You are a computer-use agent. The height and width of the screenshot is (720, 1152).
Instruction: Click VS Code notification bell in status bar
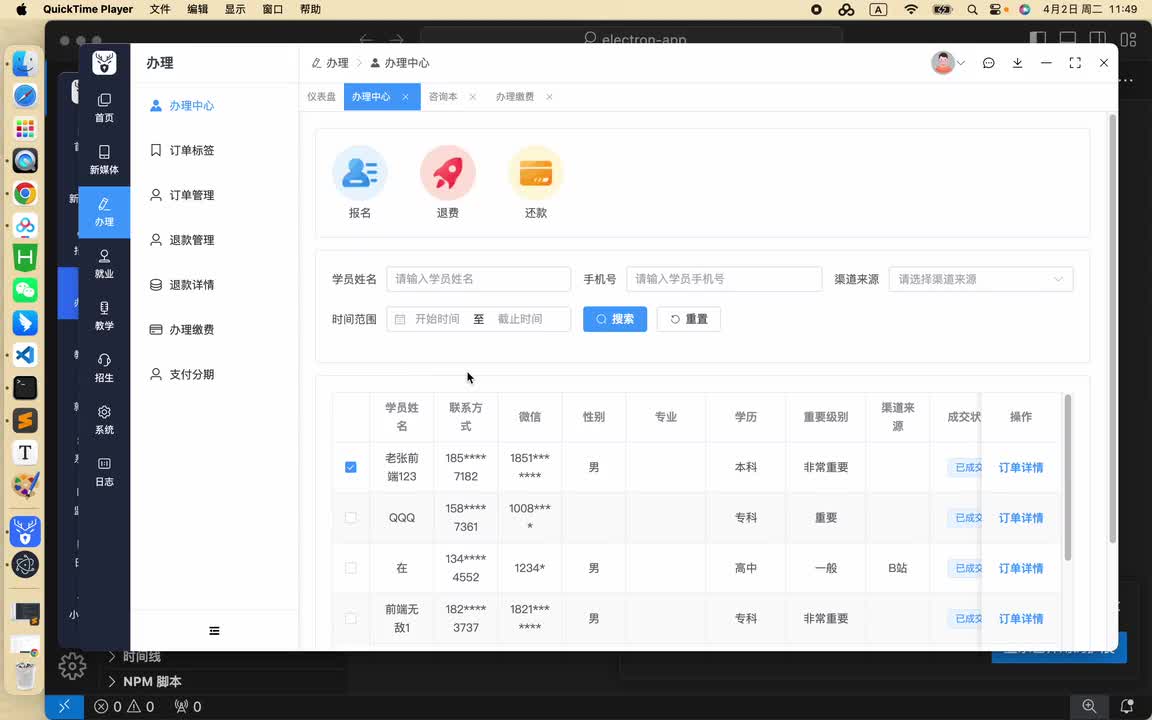coord(1126,707)
